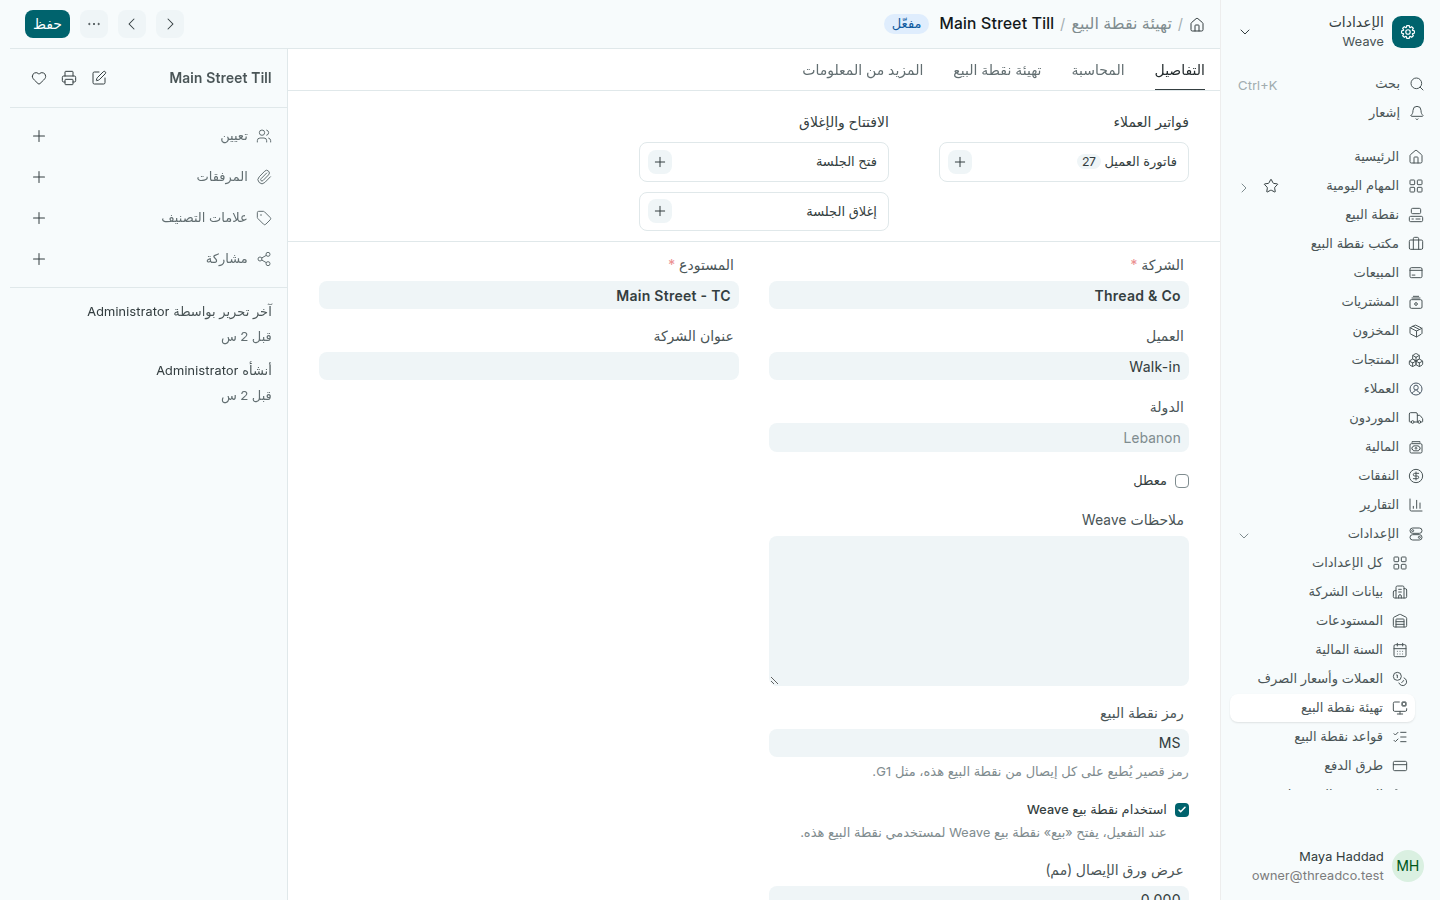Image resolution: width=1440 pixels, height=900 pixels.
Task: Click the حفظ save button
Action: tap(47, 24)
